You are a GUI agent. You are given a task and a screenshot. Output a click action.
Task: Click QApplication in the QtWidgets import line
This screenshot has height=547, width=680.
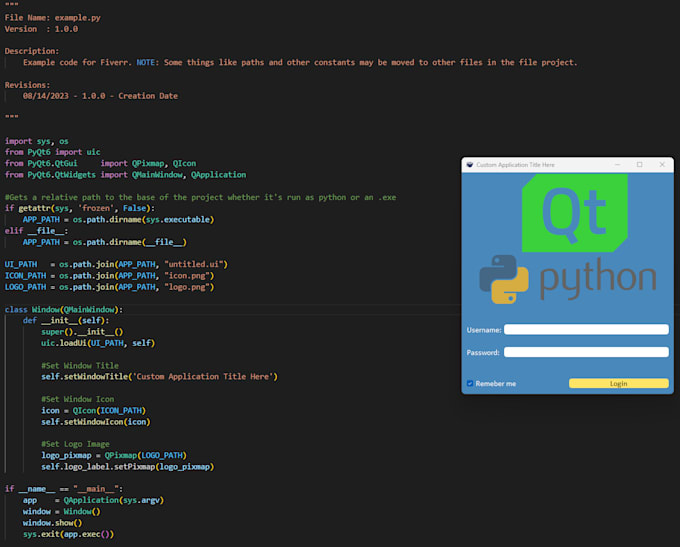click(x=219, y=175)
